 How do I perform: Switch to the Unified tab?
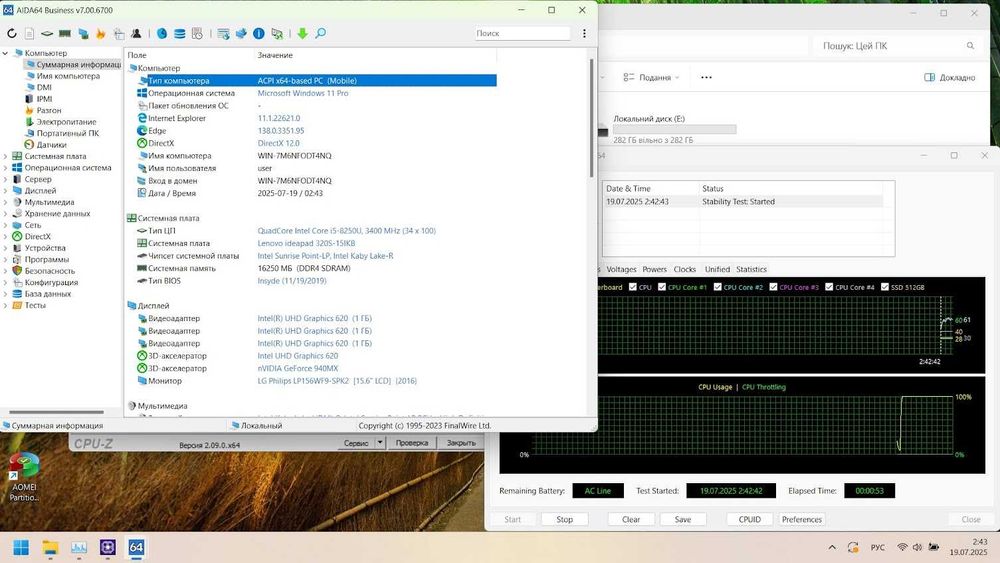[717, 269]
